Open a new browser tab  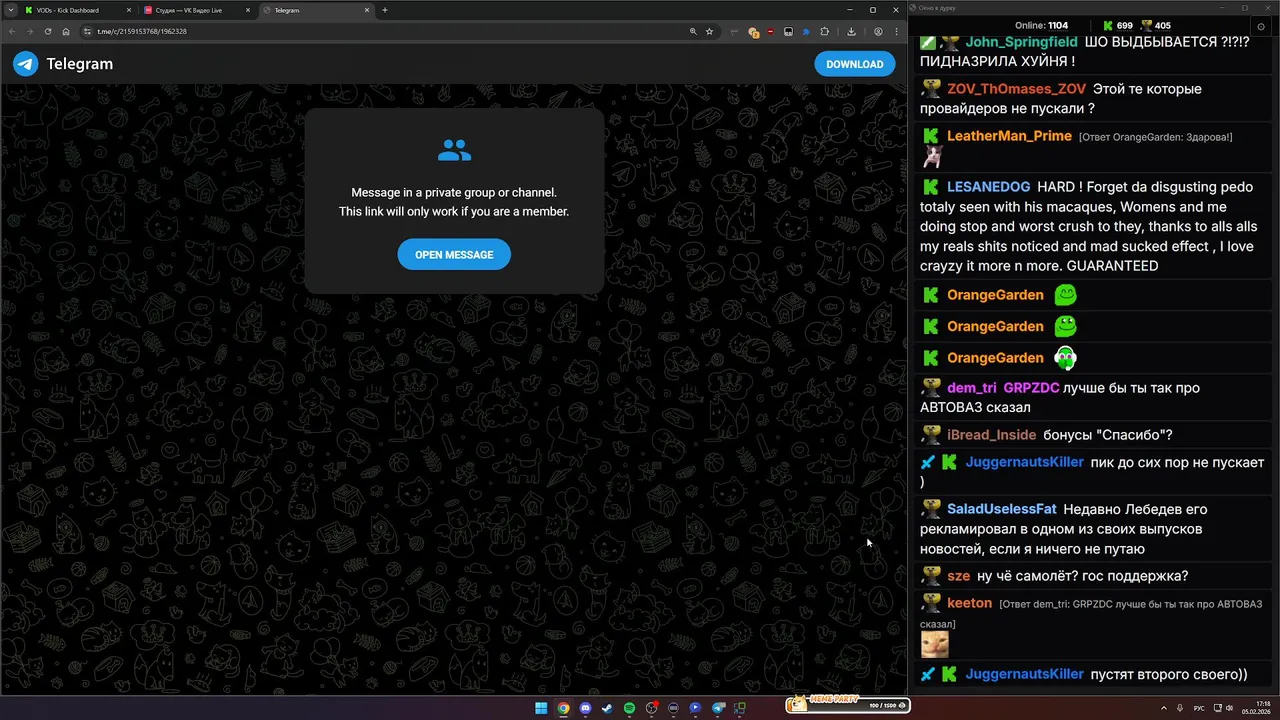tap(385, 10)
